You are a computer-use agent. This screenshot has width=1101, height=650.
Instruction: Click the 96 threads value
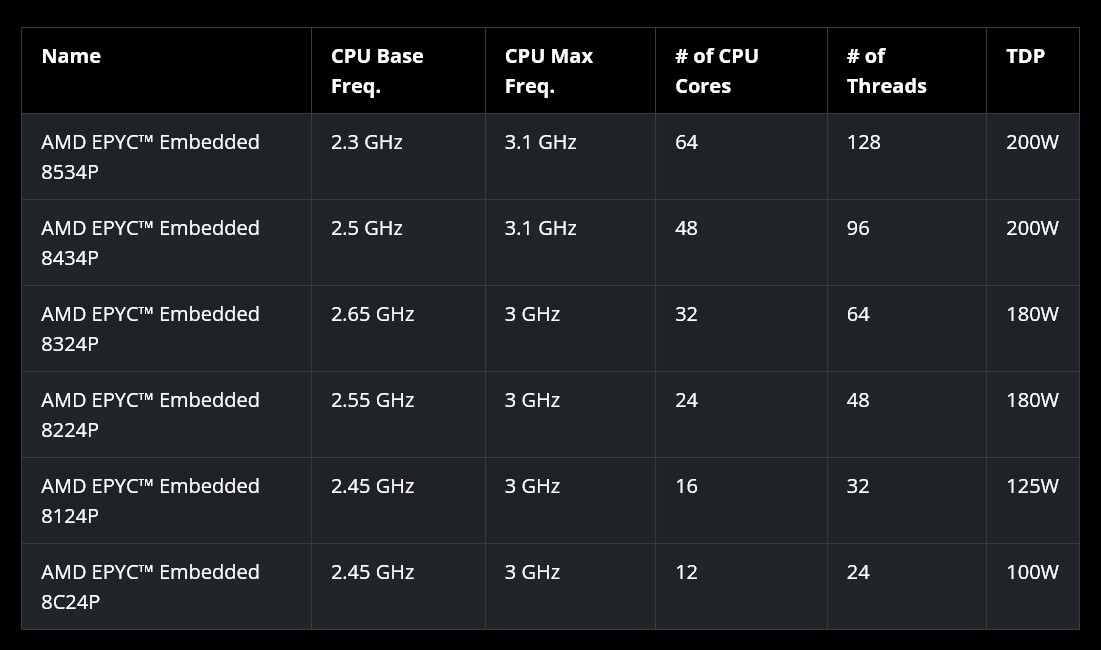pyautogui.click(x=858, y=229)
